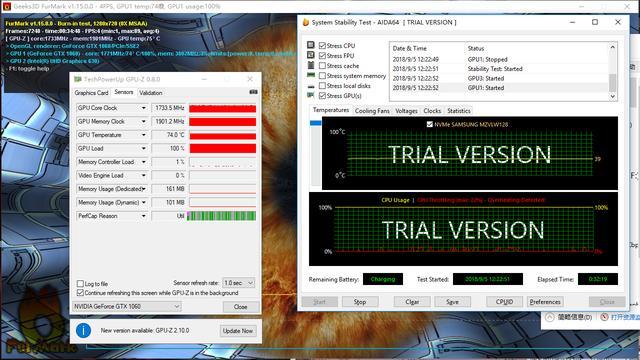The height and width of the screenshot is (360, 640).
Task: Open the Sensor refresh rate dropdown
Action: point(239,283)
